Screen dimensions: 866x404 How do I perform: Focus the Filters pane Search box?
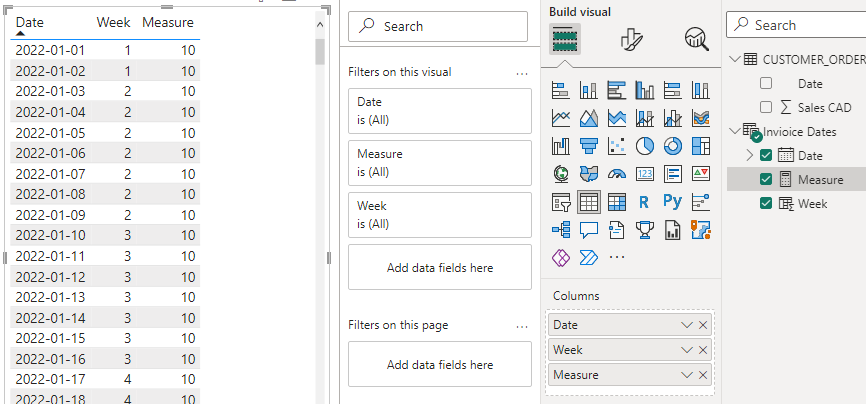coord(438,27)
